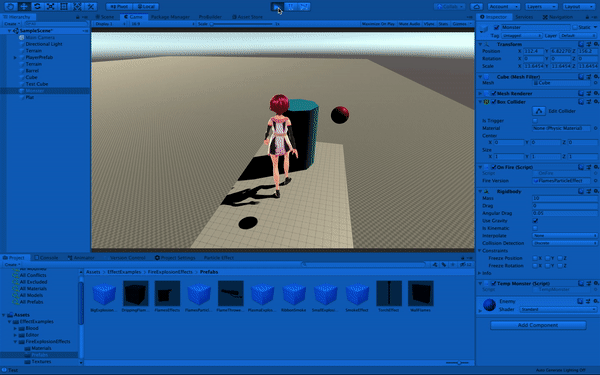Disable the Box Collider component checkbox
The height and width of the screenshot is (375, 600).
click(x=494, y=102)
